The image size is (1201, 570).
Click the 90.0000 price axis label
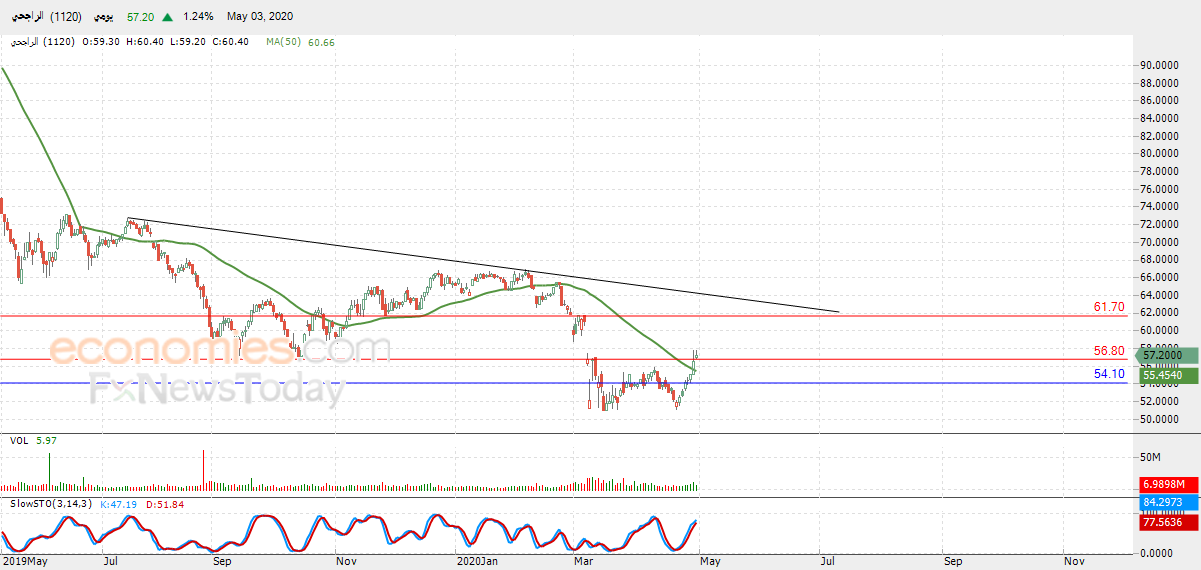point(1160,65)
